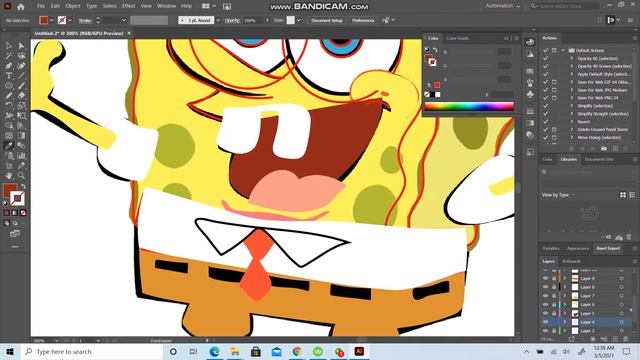Open the File menu
The height and width of the screenshot is (360, 640).
tap(41, 6)
